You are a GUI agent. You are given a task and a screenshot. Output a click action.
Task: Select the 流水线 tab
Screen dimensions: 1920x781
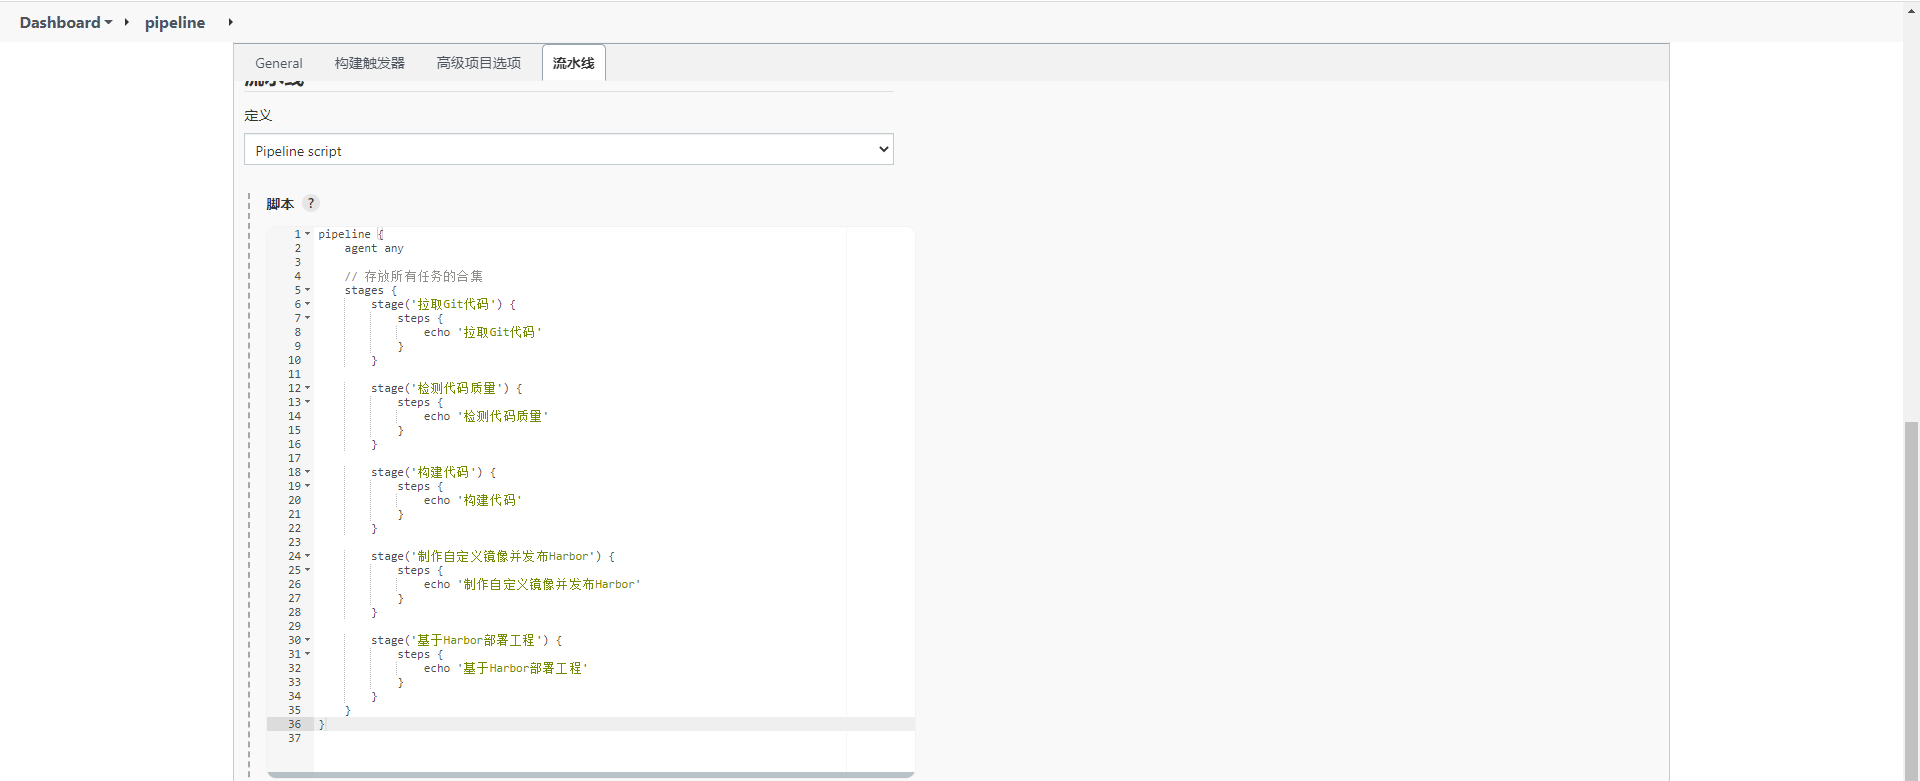(x=573, y=63)
